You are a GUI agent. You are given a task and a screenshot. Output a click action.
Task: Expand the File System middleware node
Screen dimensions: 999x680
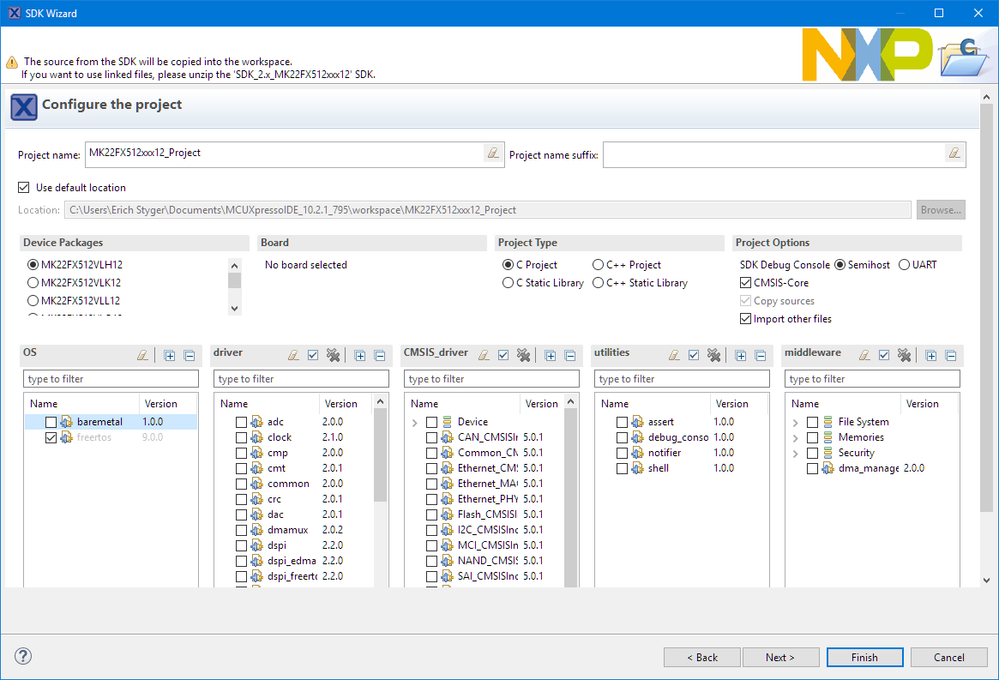[795, 423]
